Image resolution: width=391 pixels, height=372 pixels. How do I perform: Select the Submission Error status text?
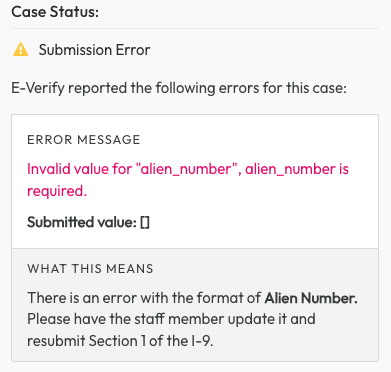94,50
